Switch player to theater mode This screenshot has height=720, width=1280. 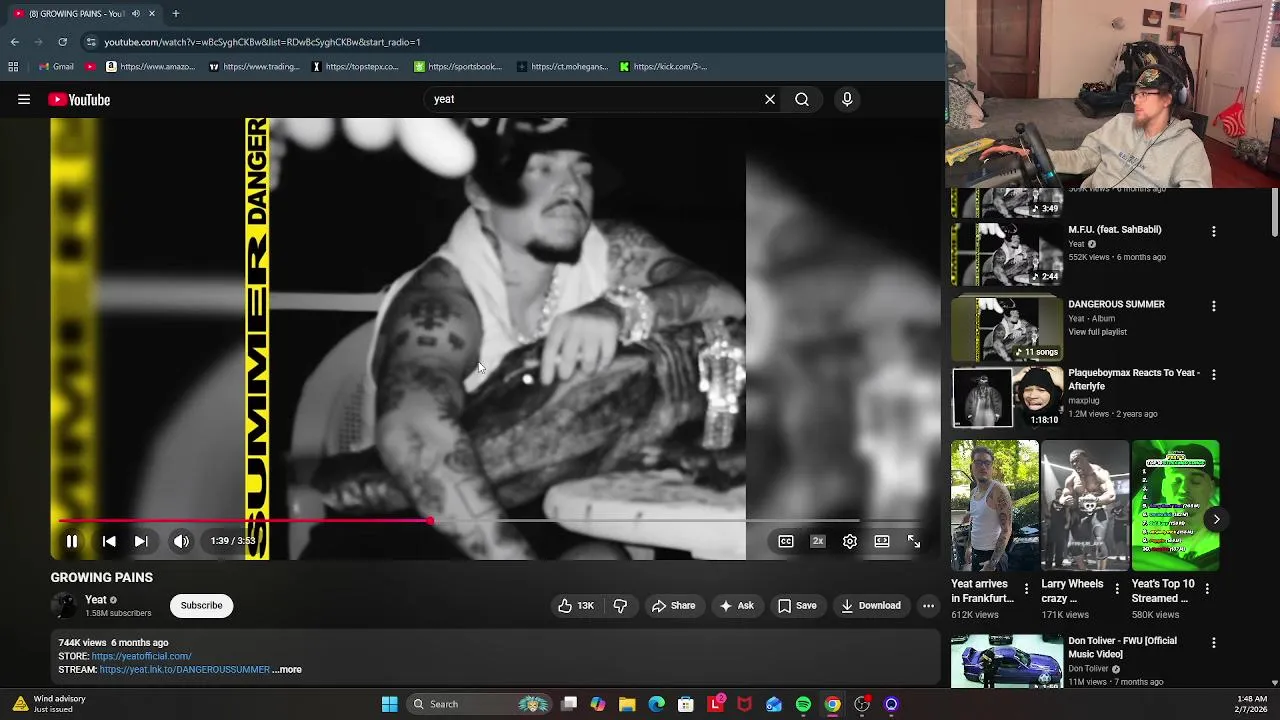pyautogui.click(x=882, y=541)
